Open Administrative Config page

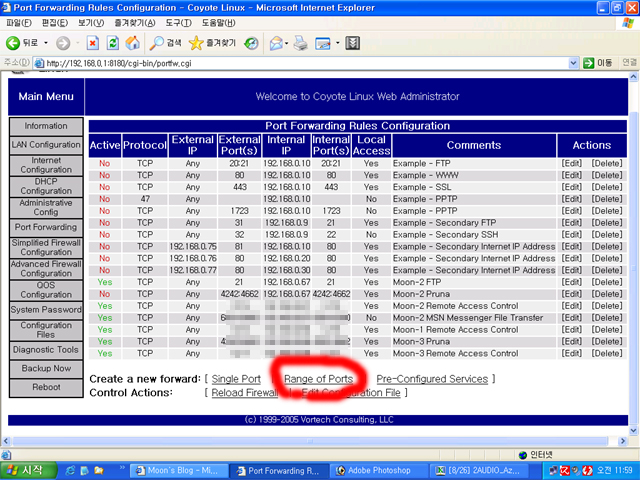[x=46, y=207]
